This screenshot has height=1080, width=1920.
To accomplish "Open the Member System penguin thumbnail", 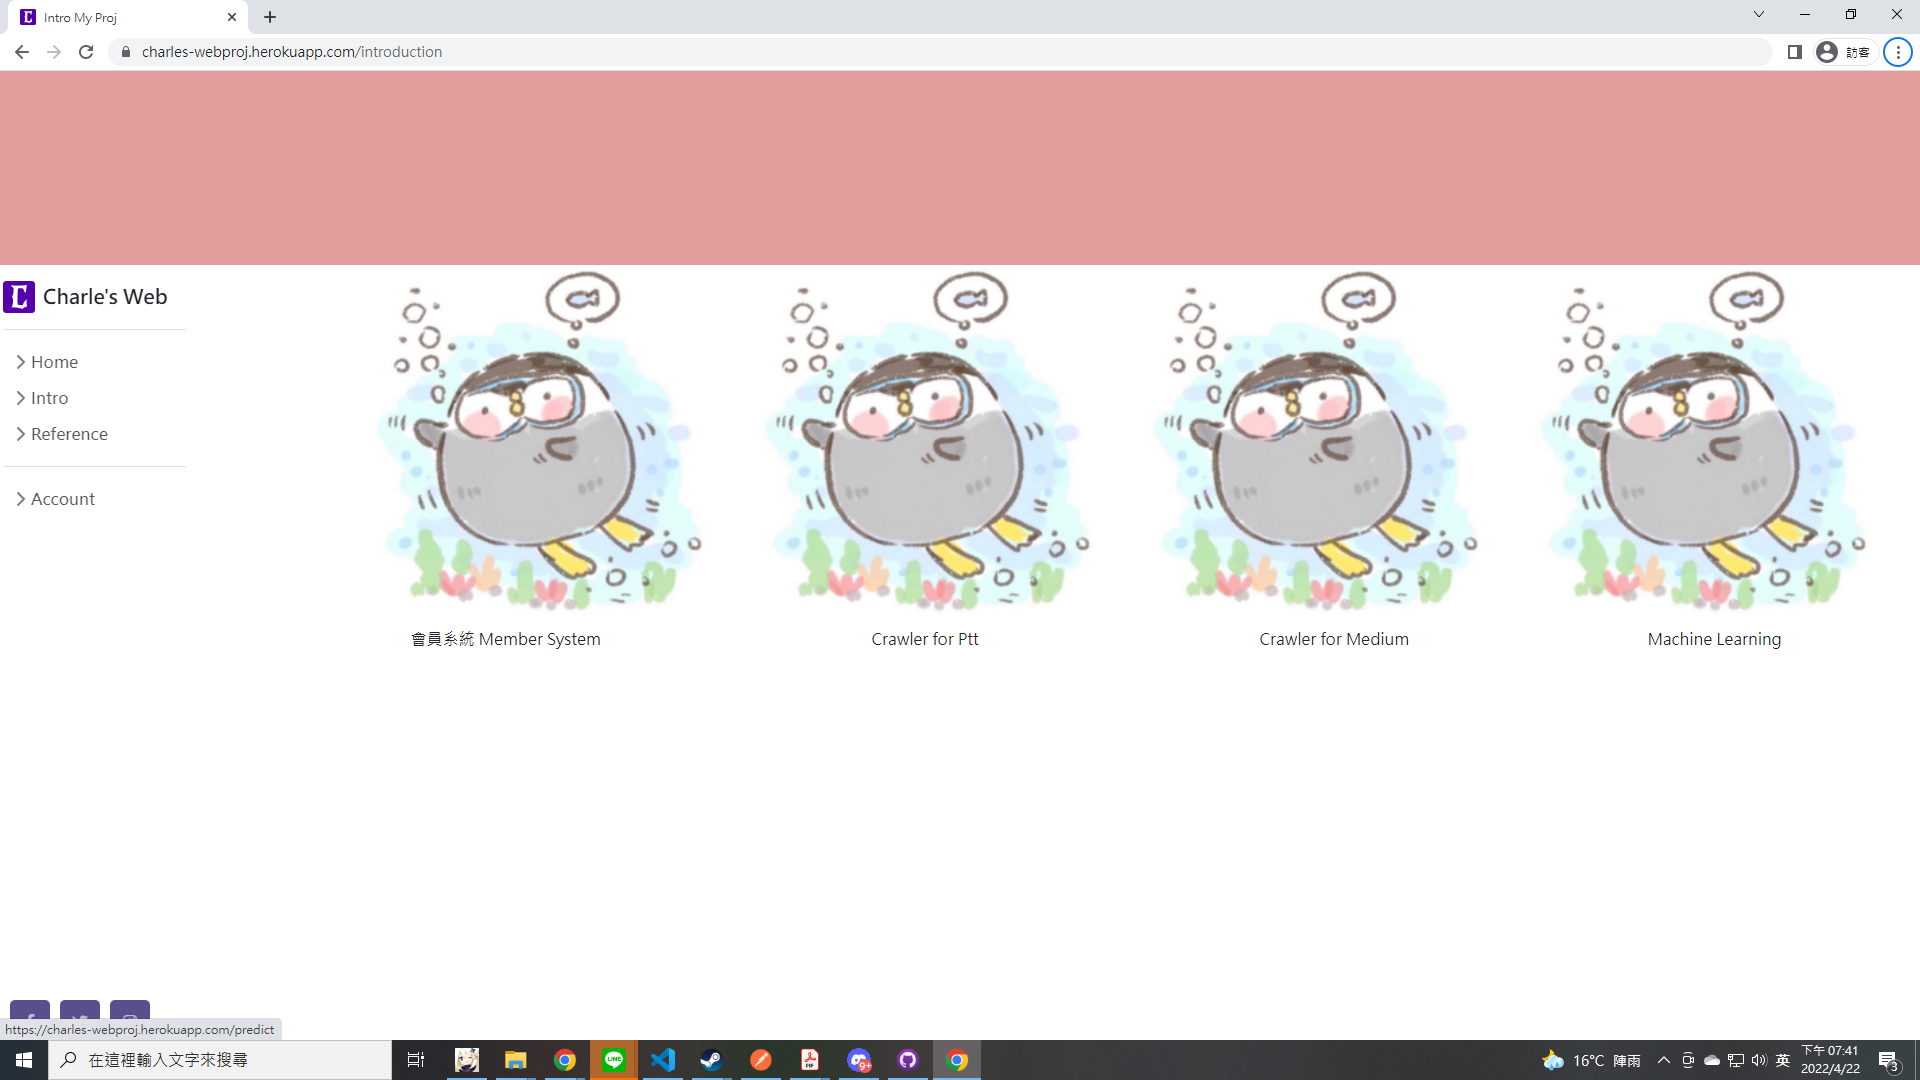I will pos(539,441).
